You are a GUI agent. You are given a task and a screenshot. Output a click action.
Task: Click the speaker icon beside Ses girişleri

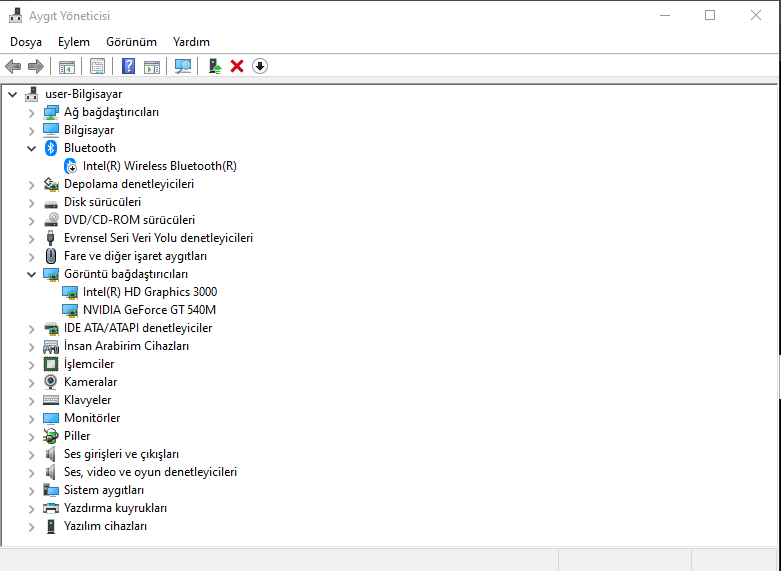pyautogui.click(x=50, y=454)
